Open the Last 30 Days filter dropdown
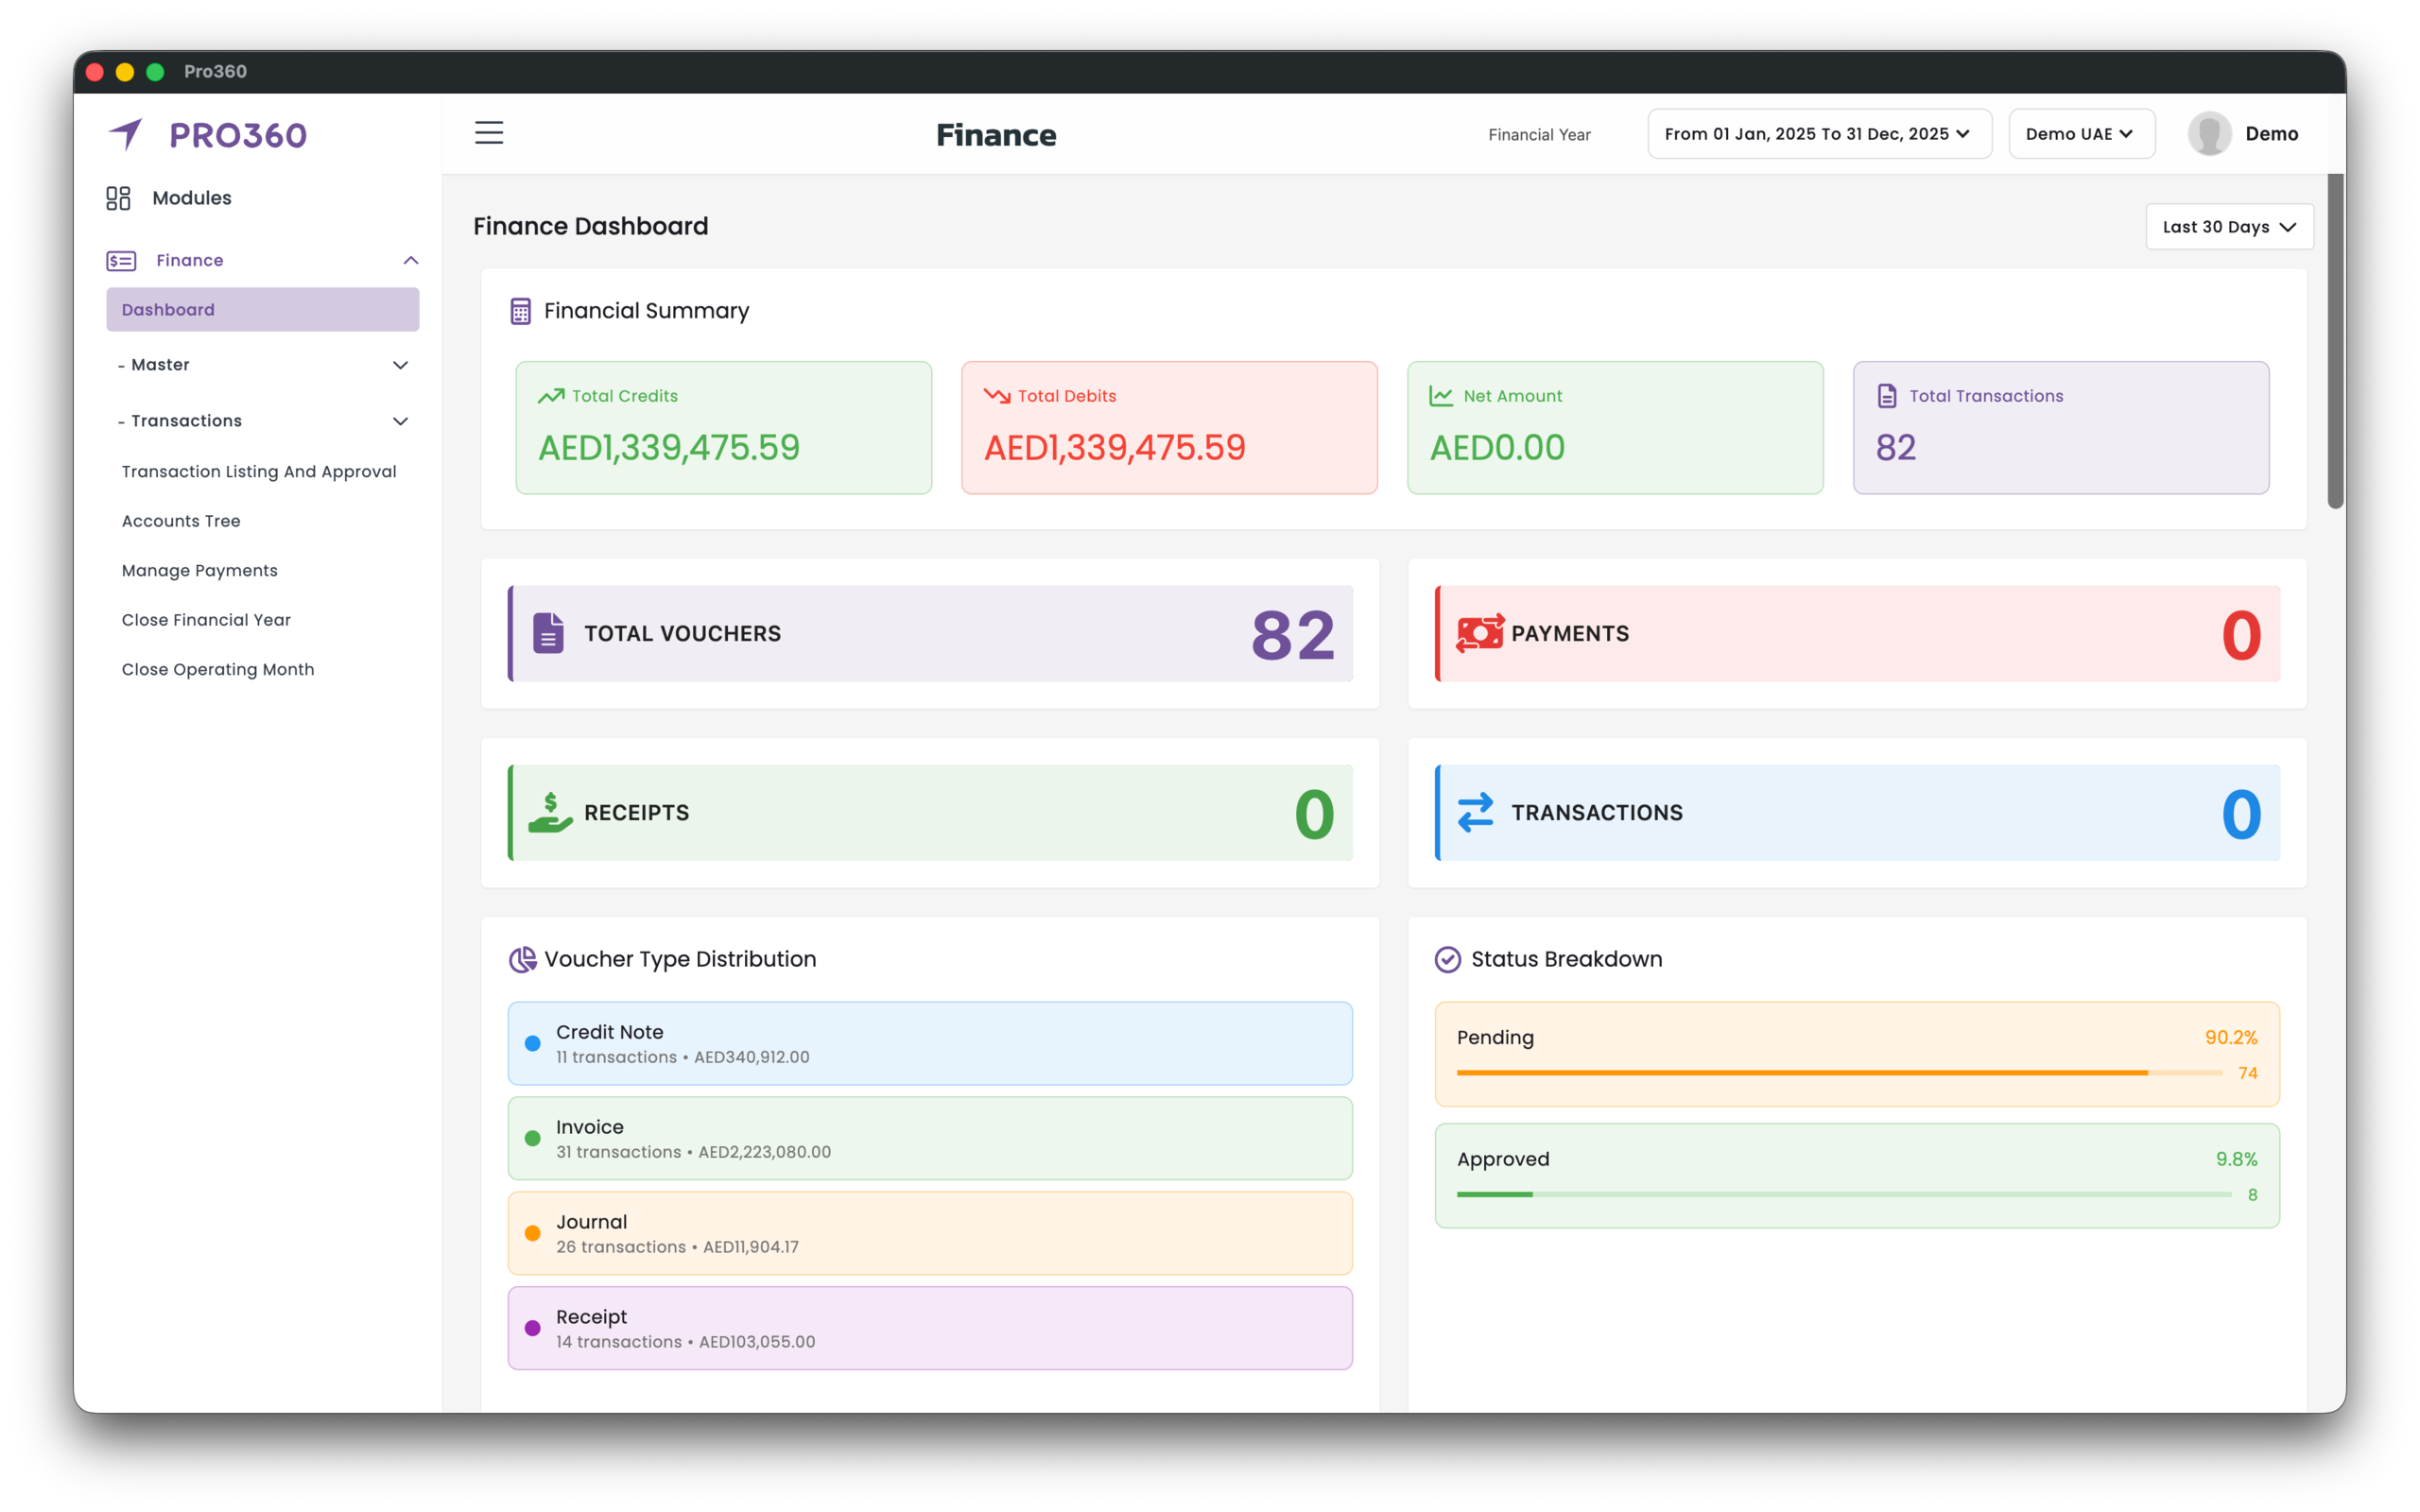 coord(2229,227)
